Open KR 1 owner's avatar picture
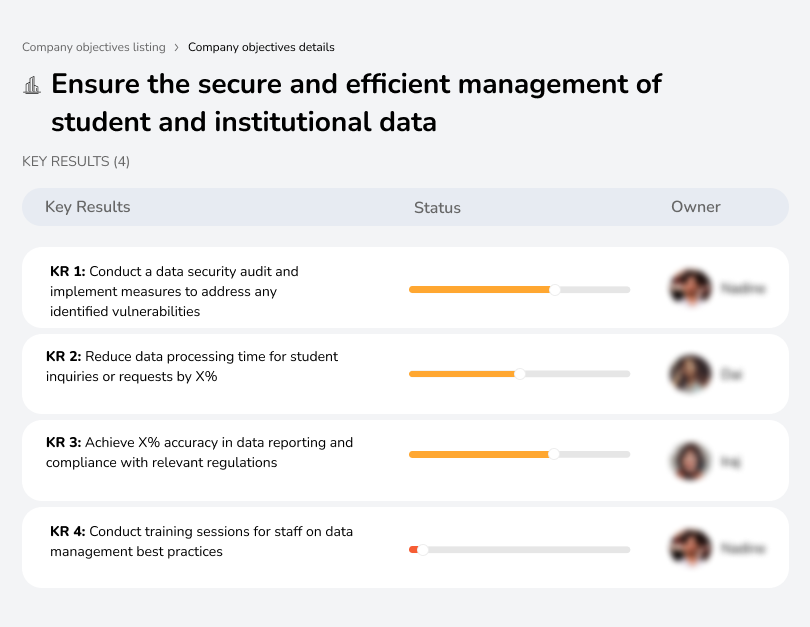 [x=690, y=288]
